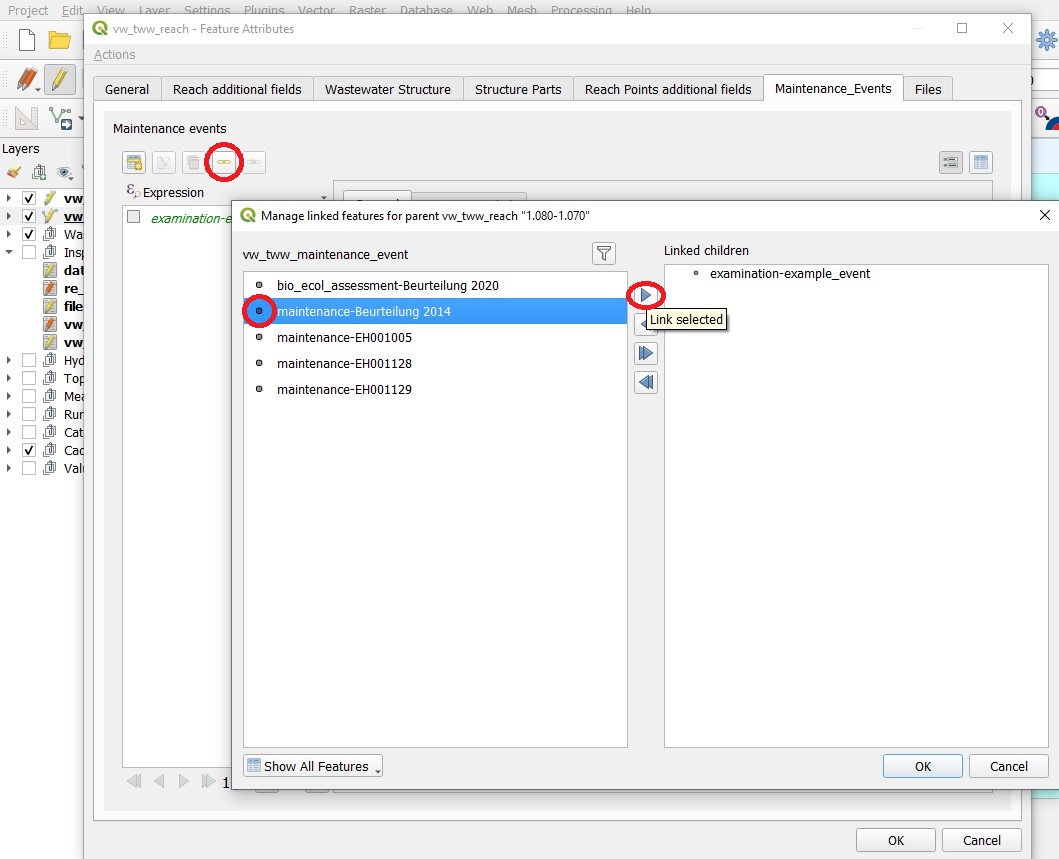Viewport: 1059px width, 859px height.
Task: Switch relation editor to table view icon
Action: [x=981, y=162]
